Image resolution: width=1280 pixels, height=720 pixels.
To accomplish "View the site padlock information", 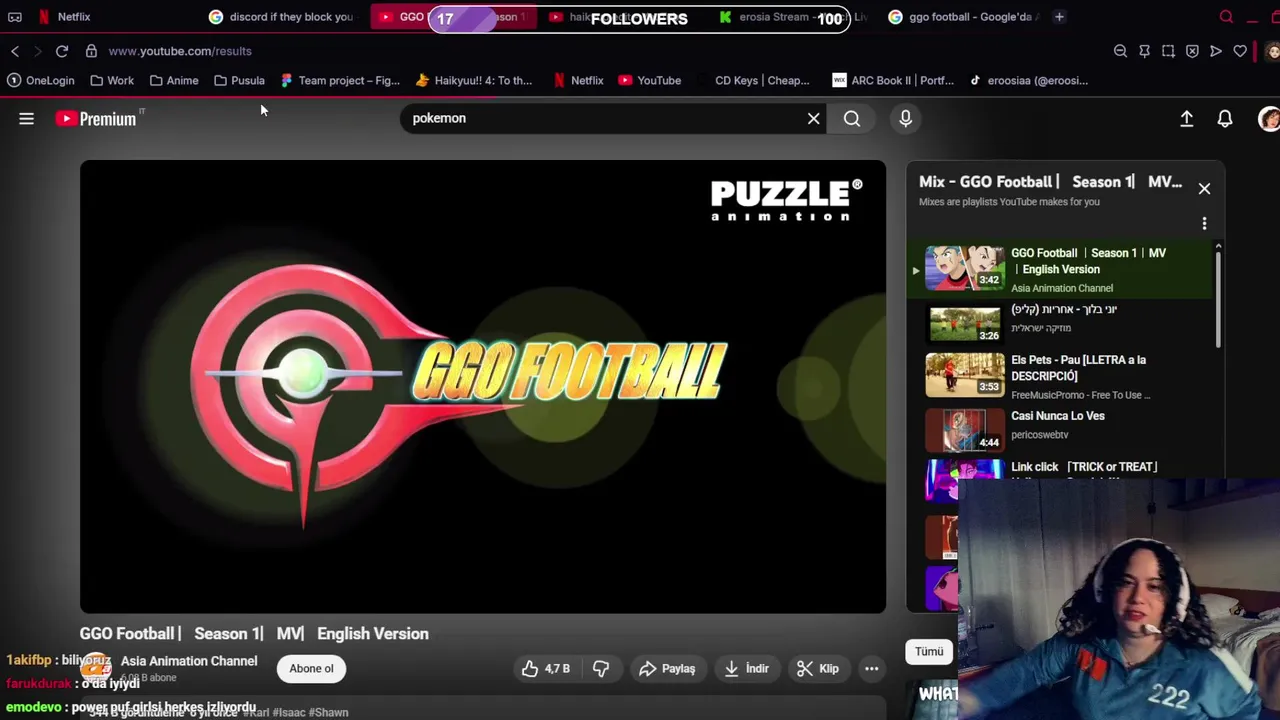I will (x=91, y=51).
